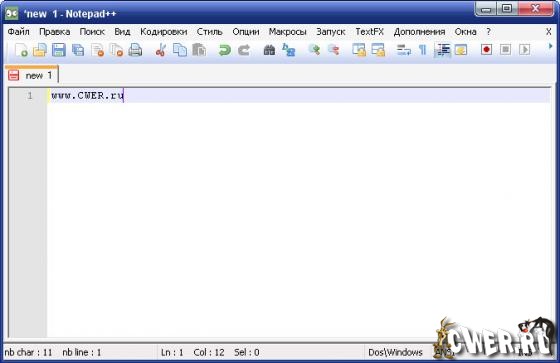Click Notepad++ icon in title bar
The image size is (560, 363).
point(12,14)
